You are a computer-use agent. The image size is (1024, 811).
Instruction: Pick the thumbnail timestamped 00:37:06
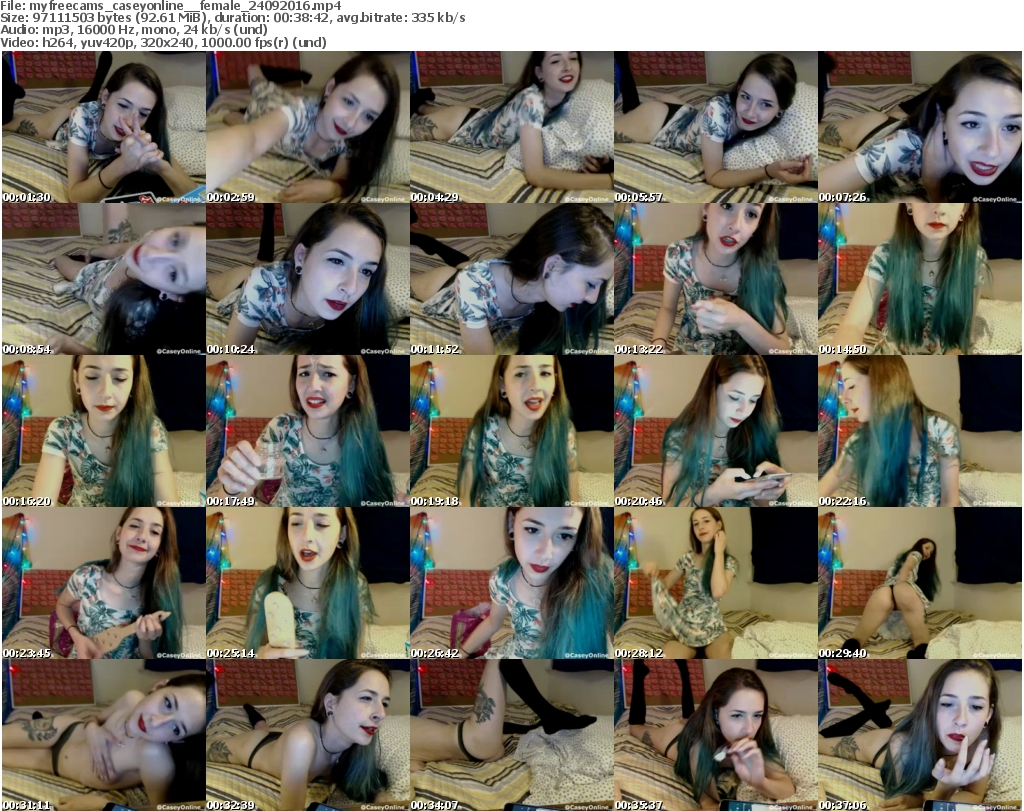click(920, 735)
